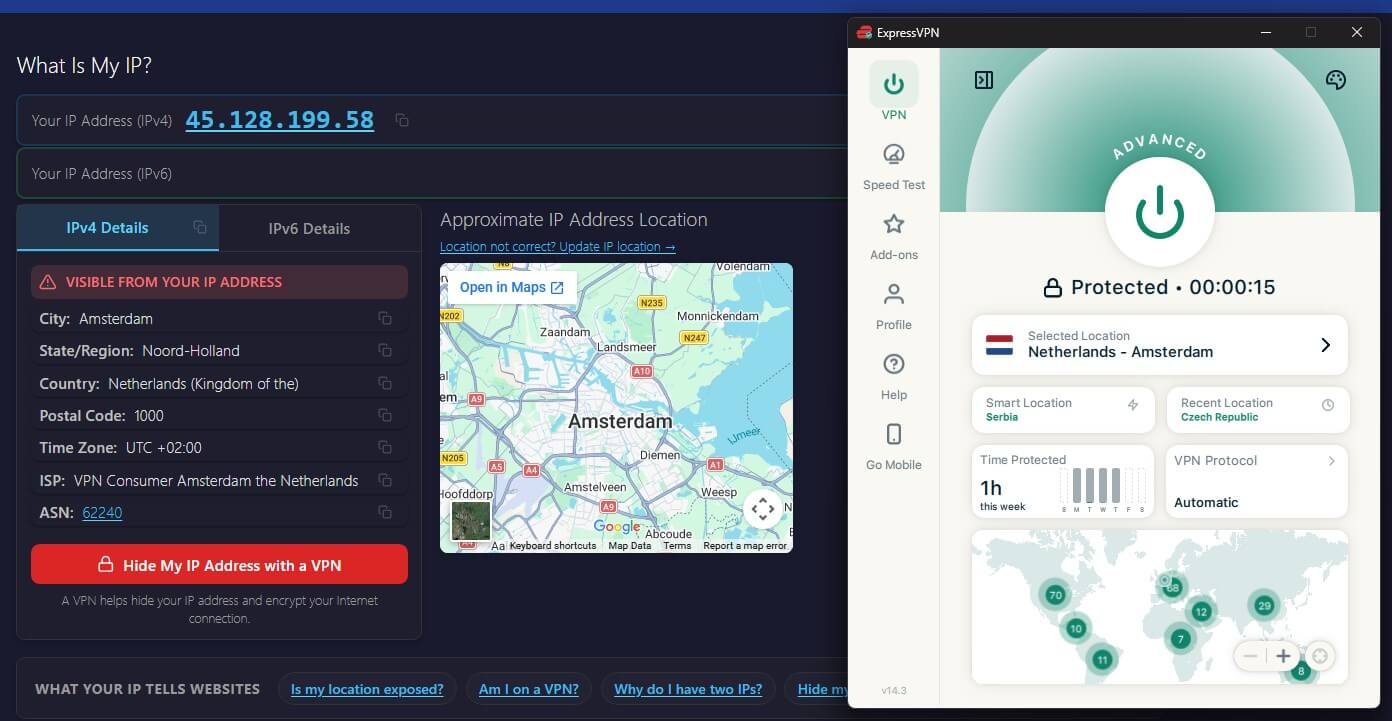Copy the IPv4 address 45.128.199.58

coord(402,120)
